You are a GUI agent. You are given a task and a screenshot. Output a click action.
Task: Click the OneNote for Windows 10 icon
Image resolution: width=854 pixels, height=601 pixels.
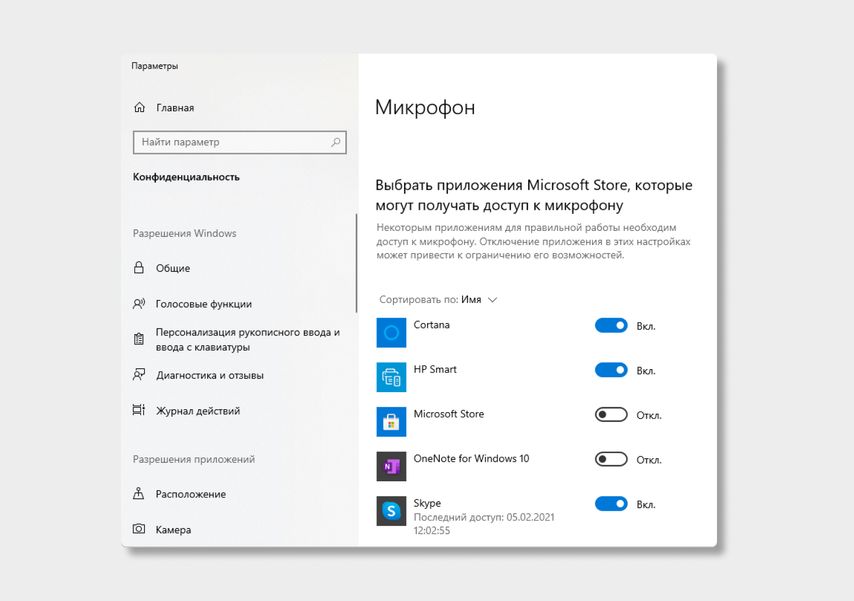(x=391, y=466)
